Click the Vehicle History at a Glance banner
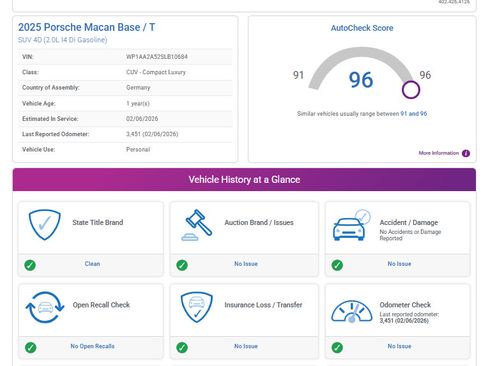This screenshot has width=488, height=366. 244,180
